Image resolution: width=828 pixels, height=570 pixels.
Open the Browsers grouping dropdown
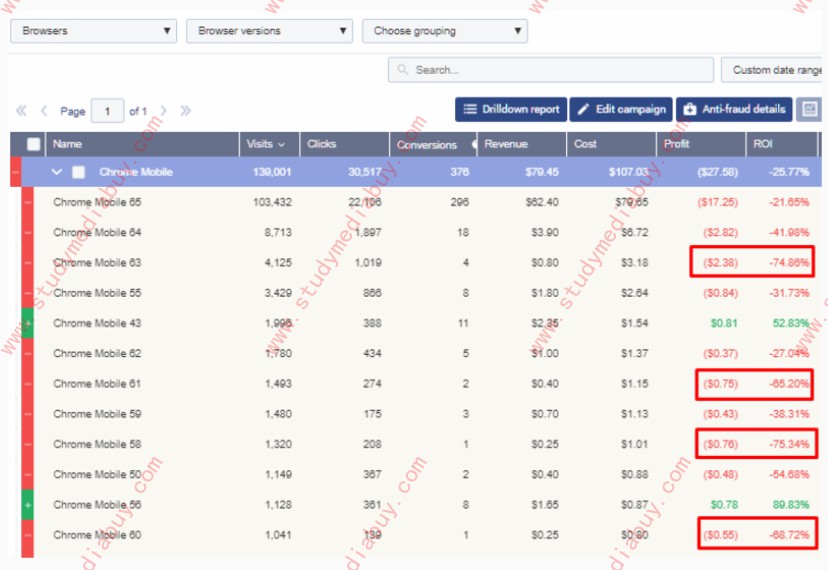pyautogui.click(x=93, y=31)
